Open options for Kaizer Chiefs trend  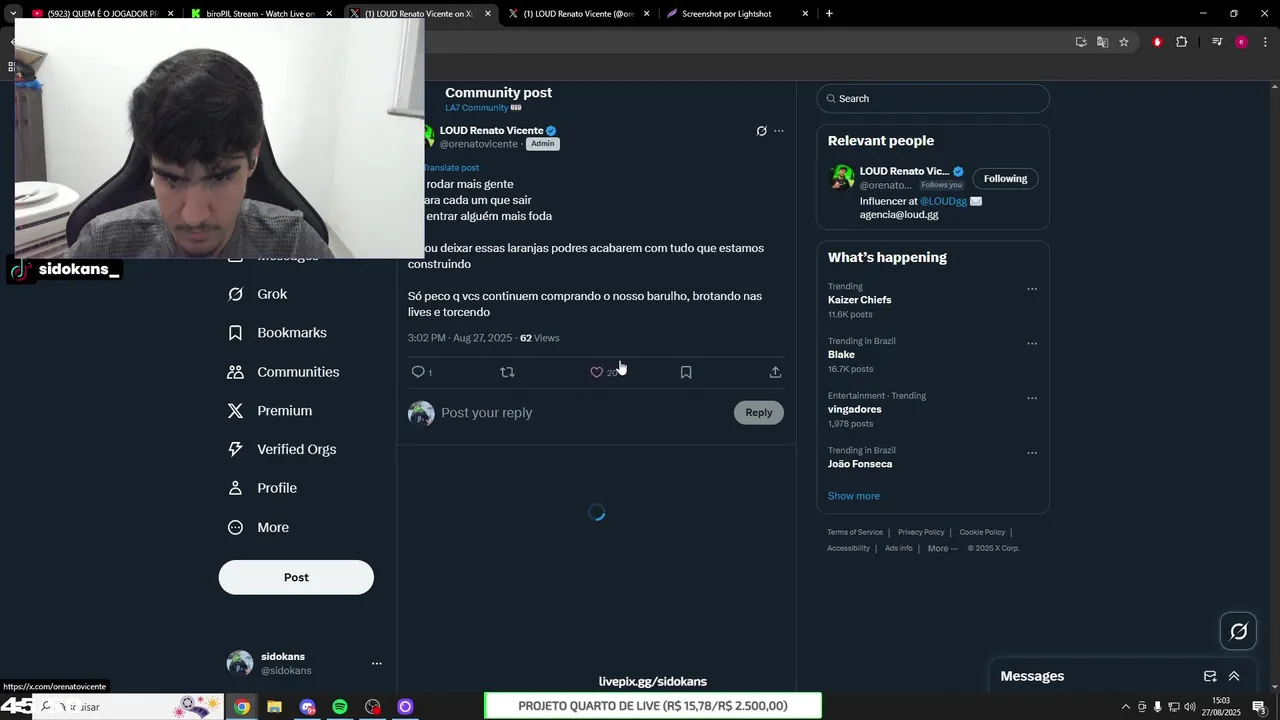click(1032, 289)
